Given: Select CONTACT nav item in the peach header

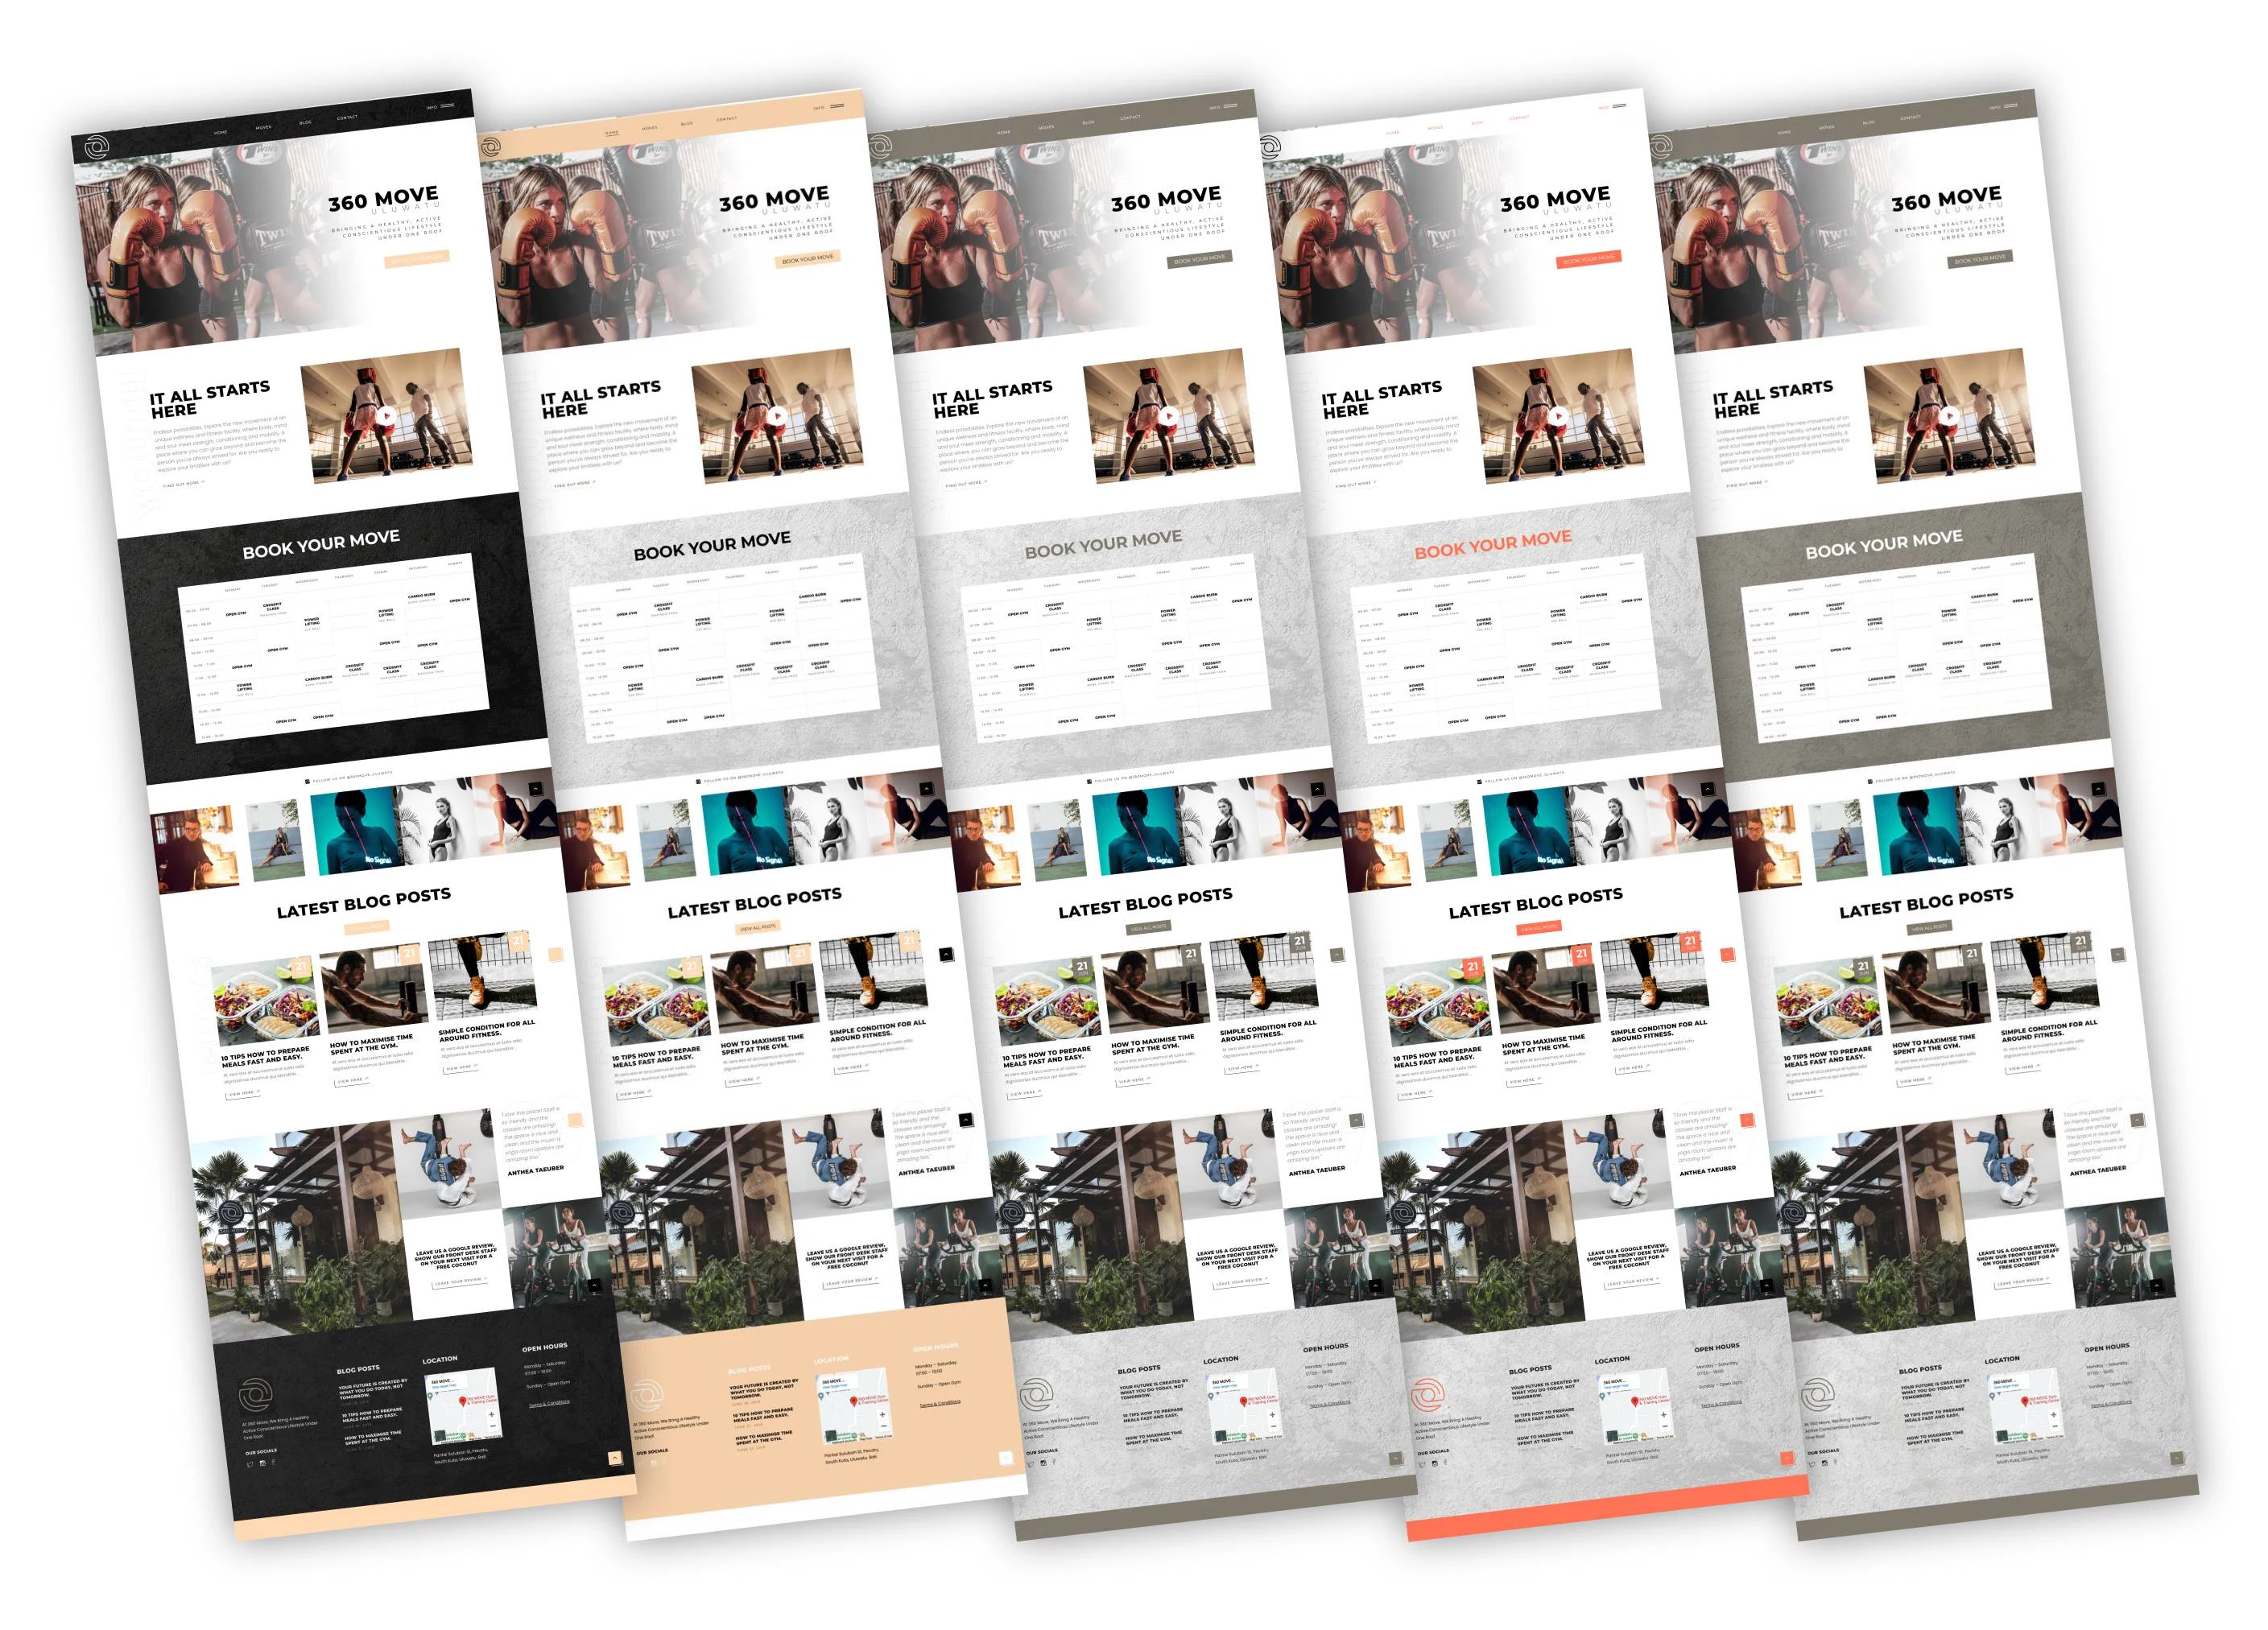Looking at the screenshot, I should coord(727,119).
